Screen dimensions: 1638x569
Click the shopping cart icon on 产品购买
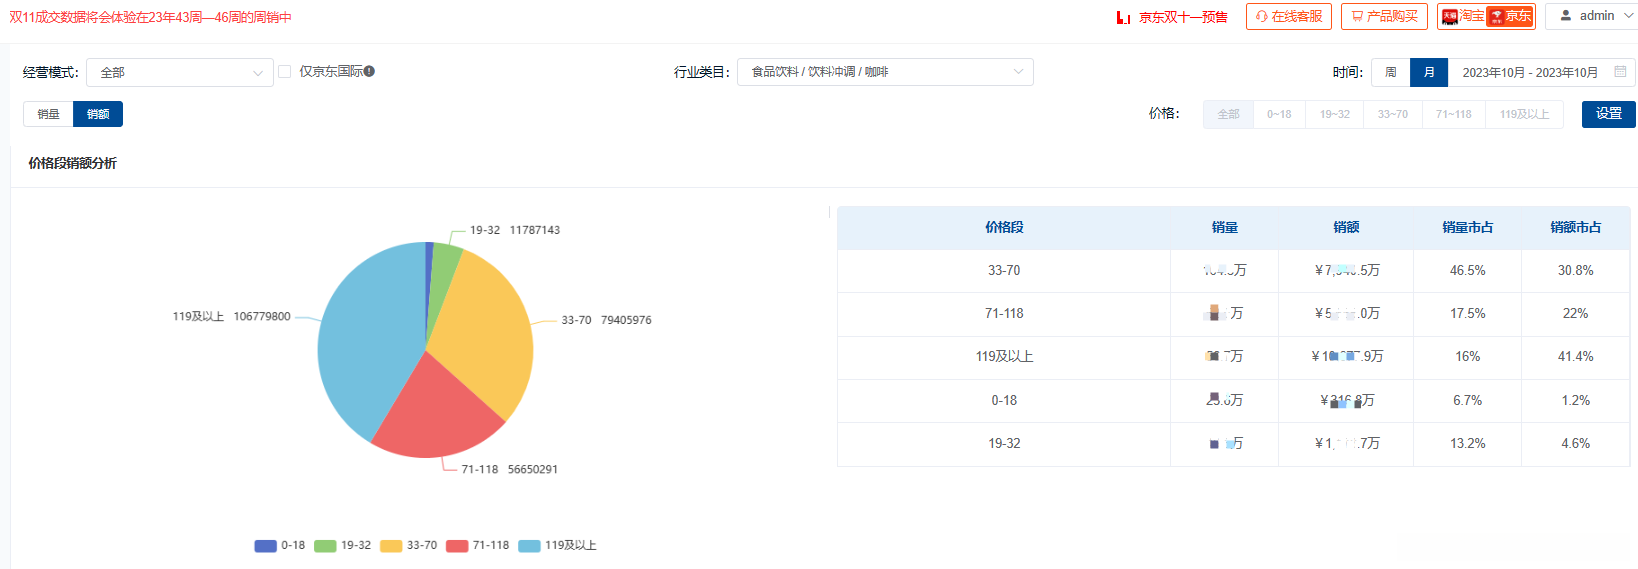[x=1357, y=16]
